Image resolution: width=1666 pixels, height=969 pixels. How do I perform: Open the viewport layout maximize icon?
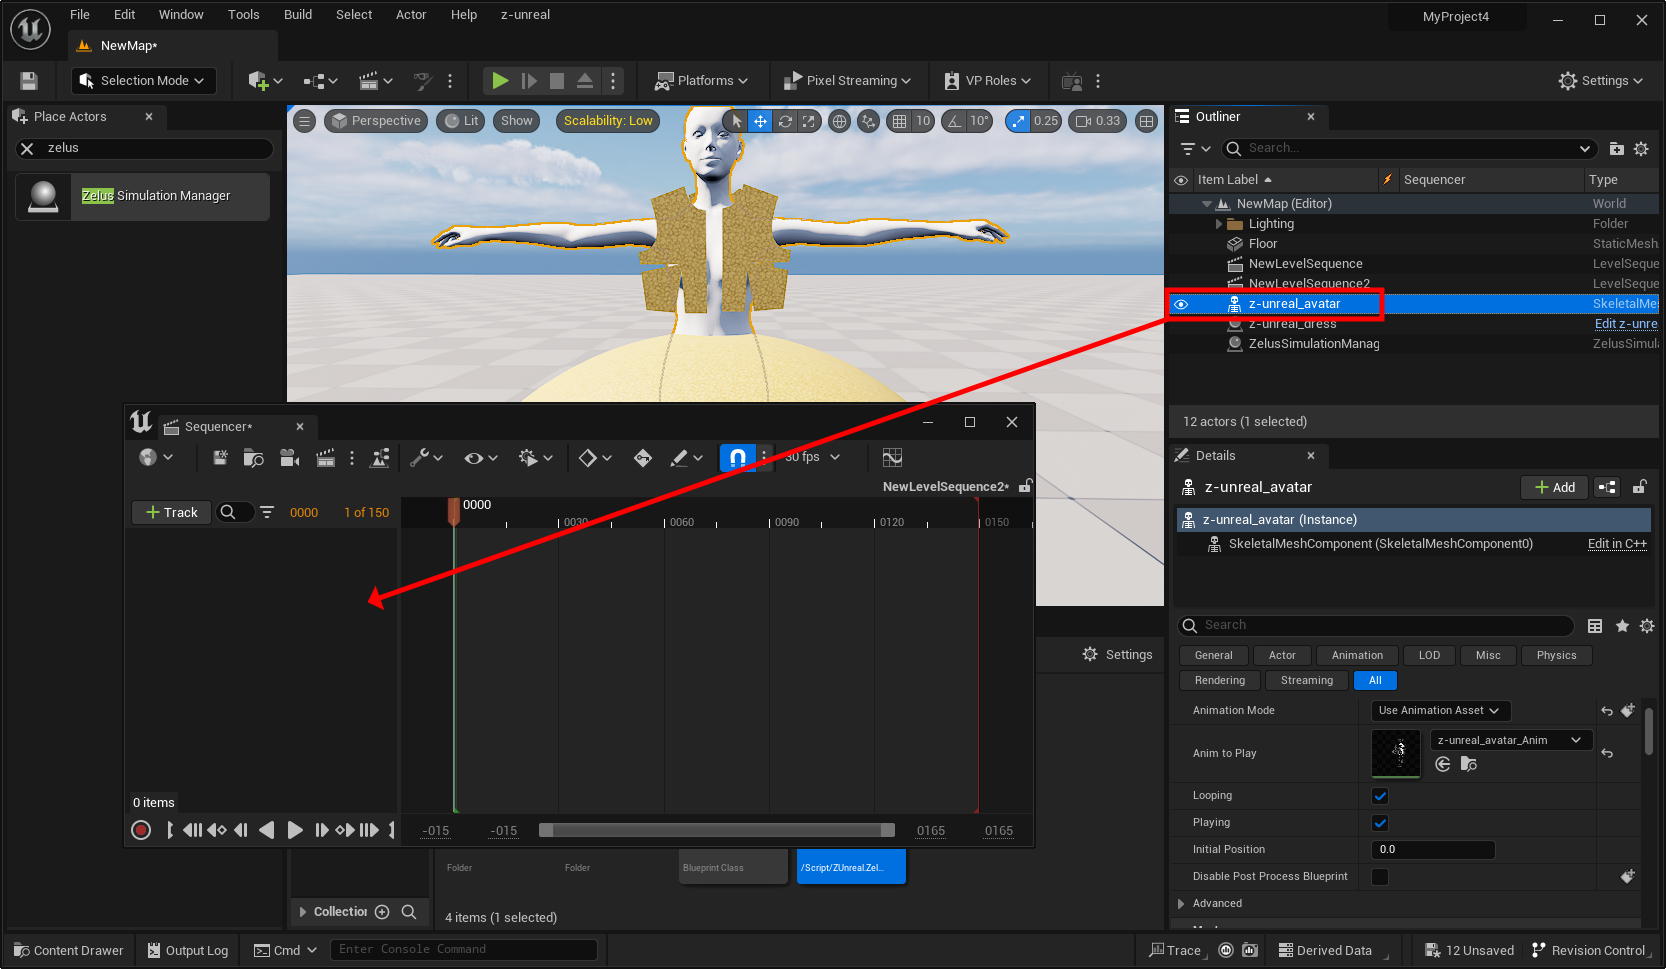tap(1146, 121)
